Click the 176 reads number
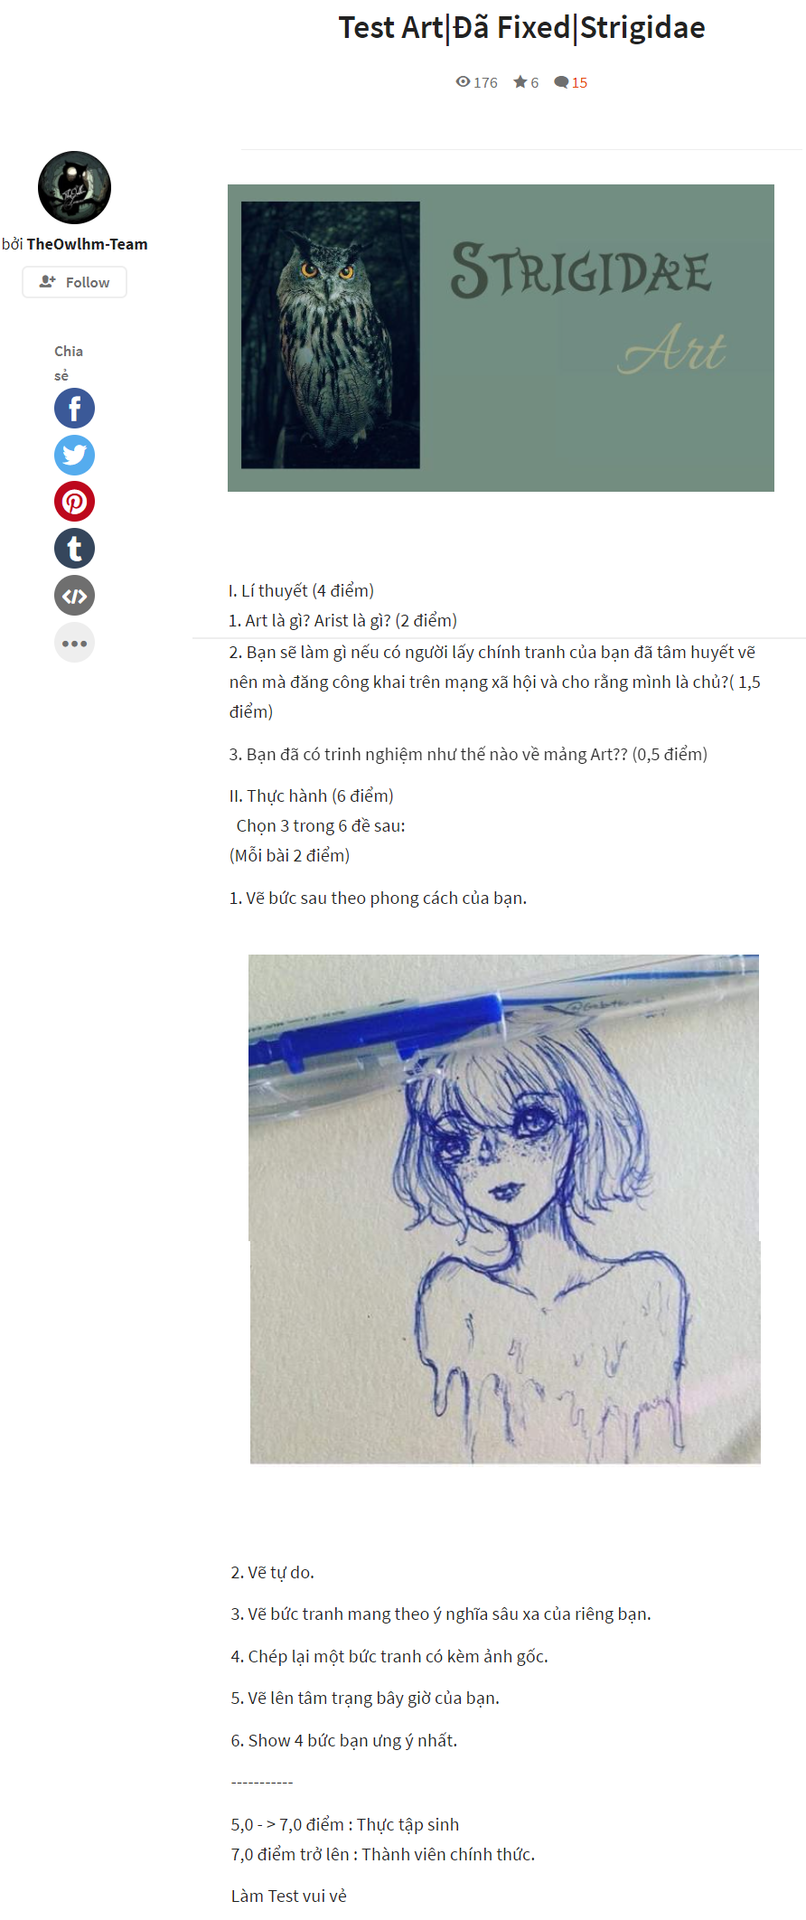Screen dimensions: 806x1920 tap(486, 83)
